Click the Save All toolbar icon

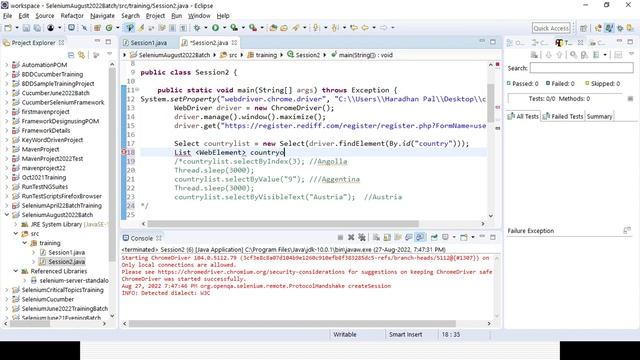click(x=37, y=28)
